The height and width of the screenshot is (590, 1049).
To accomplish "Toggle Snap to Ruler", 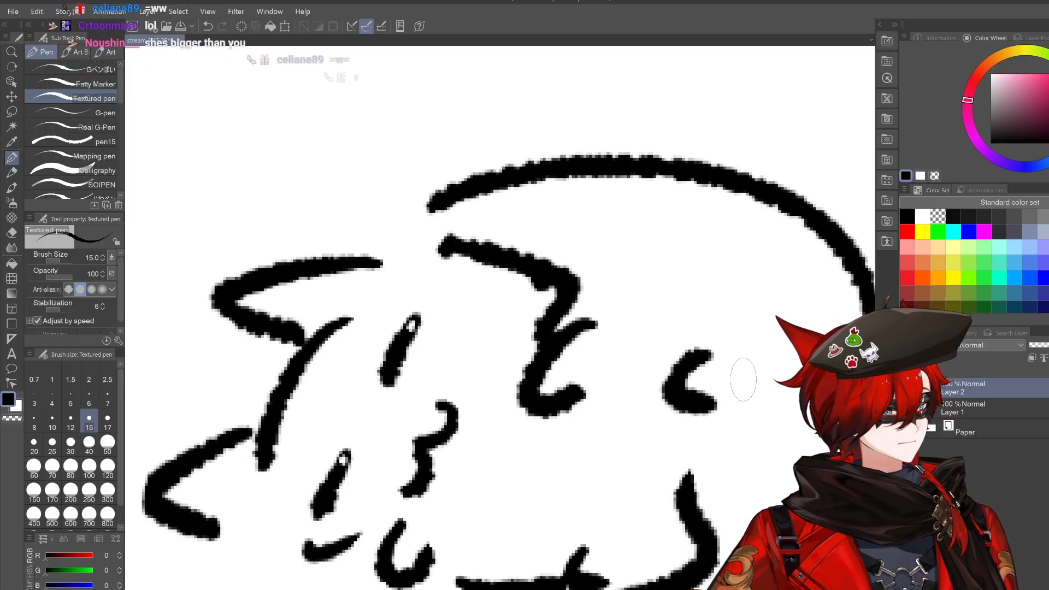I will (x=352, y=26).
